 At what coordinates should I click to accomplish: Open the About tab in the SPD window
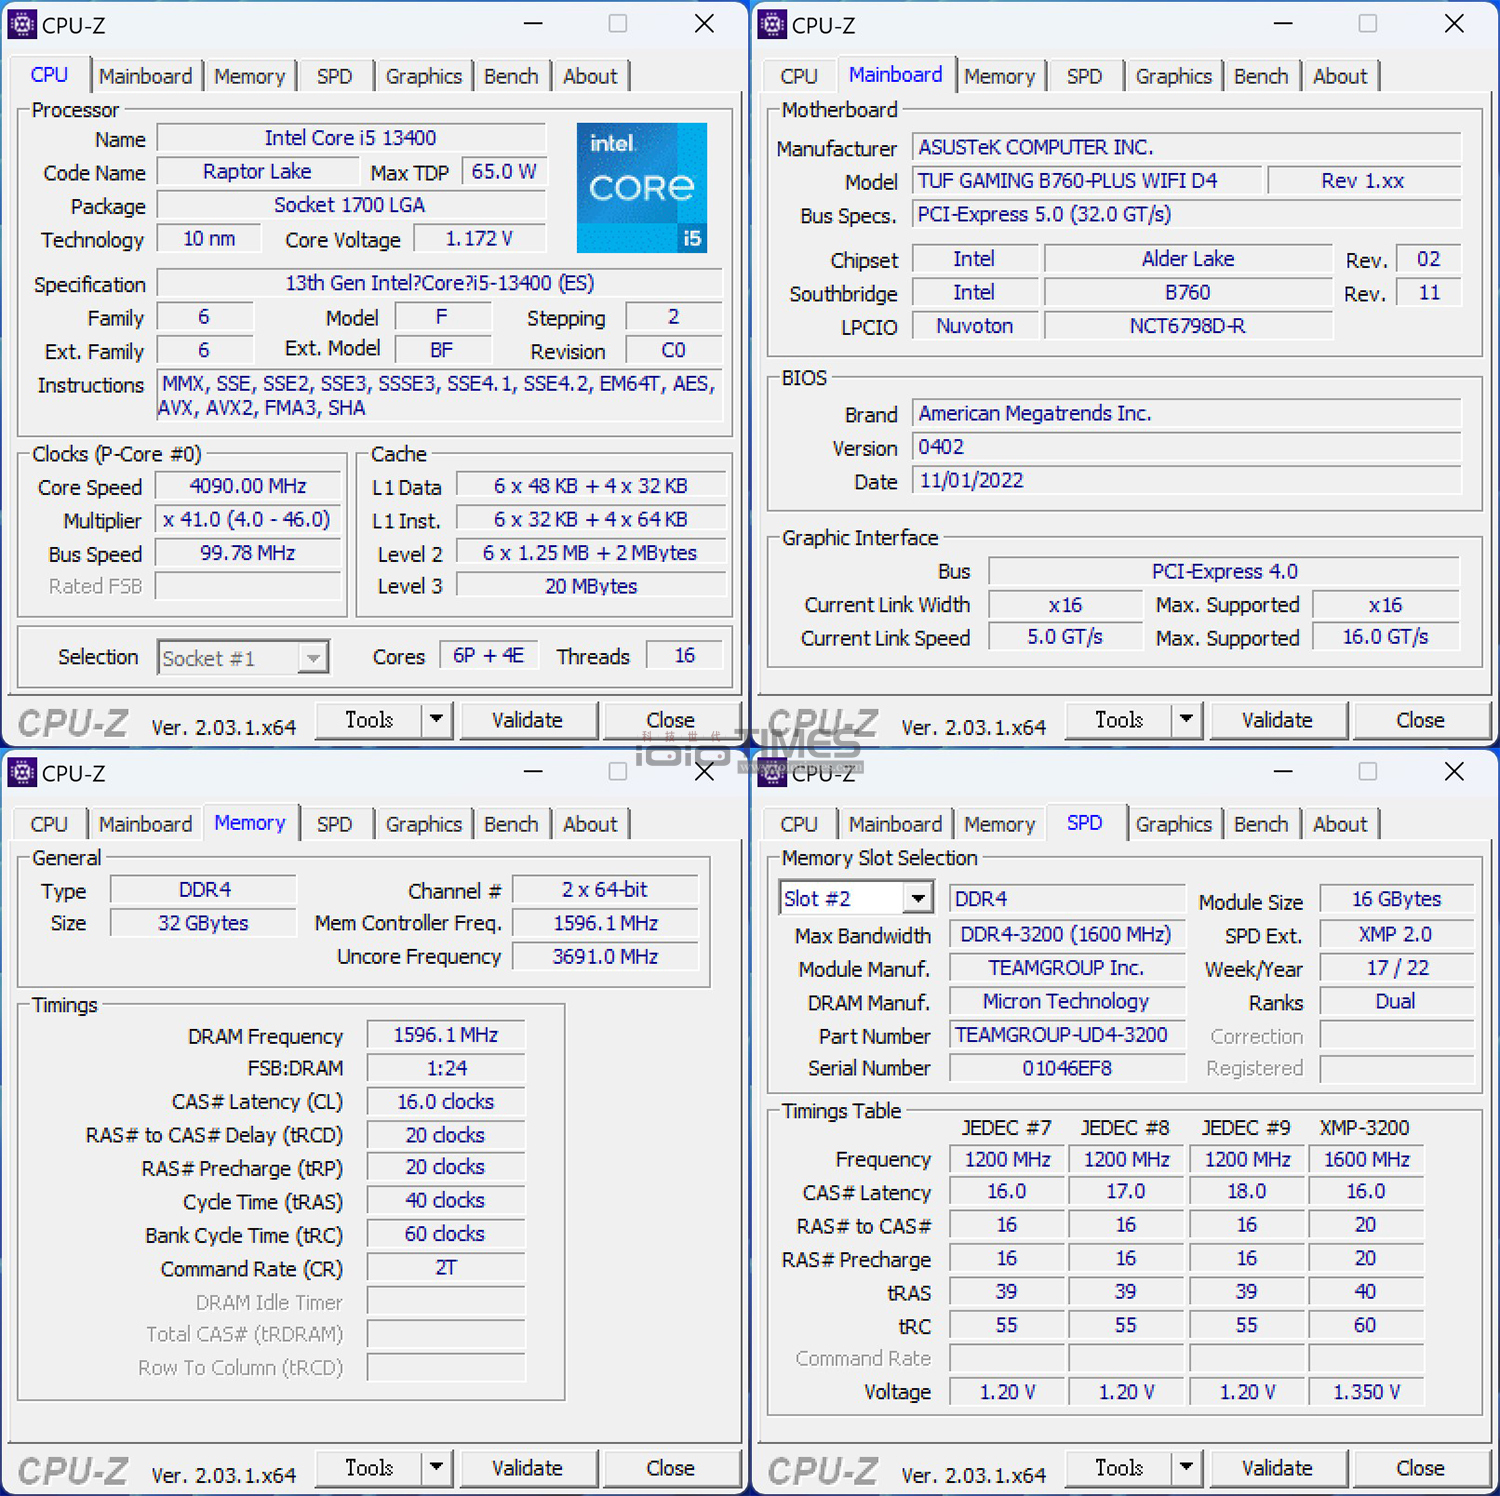[1340, 824]
